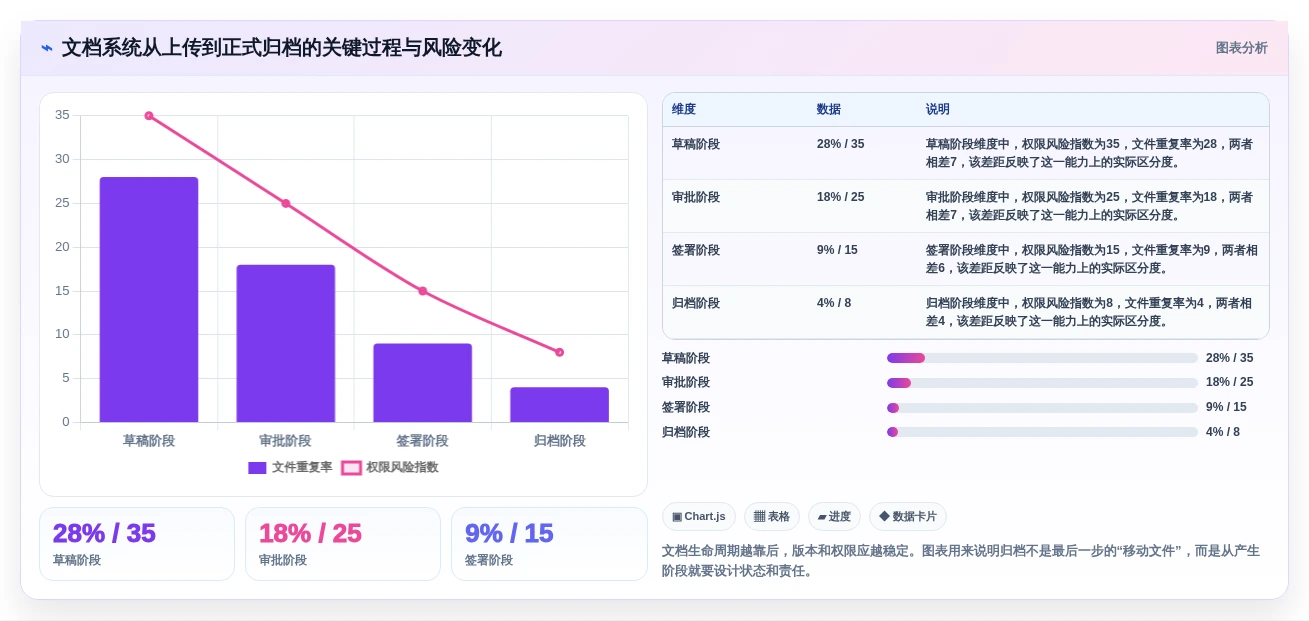Screen dimensions: 1309x621
Task: Click the 归档阶段 cell in the table
Action: (x=696, y=303)
